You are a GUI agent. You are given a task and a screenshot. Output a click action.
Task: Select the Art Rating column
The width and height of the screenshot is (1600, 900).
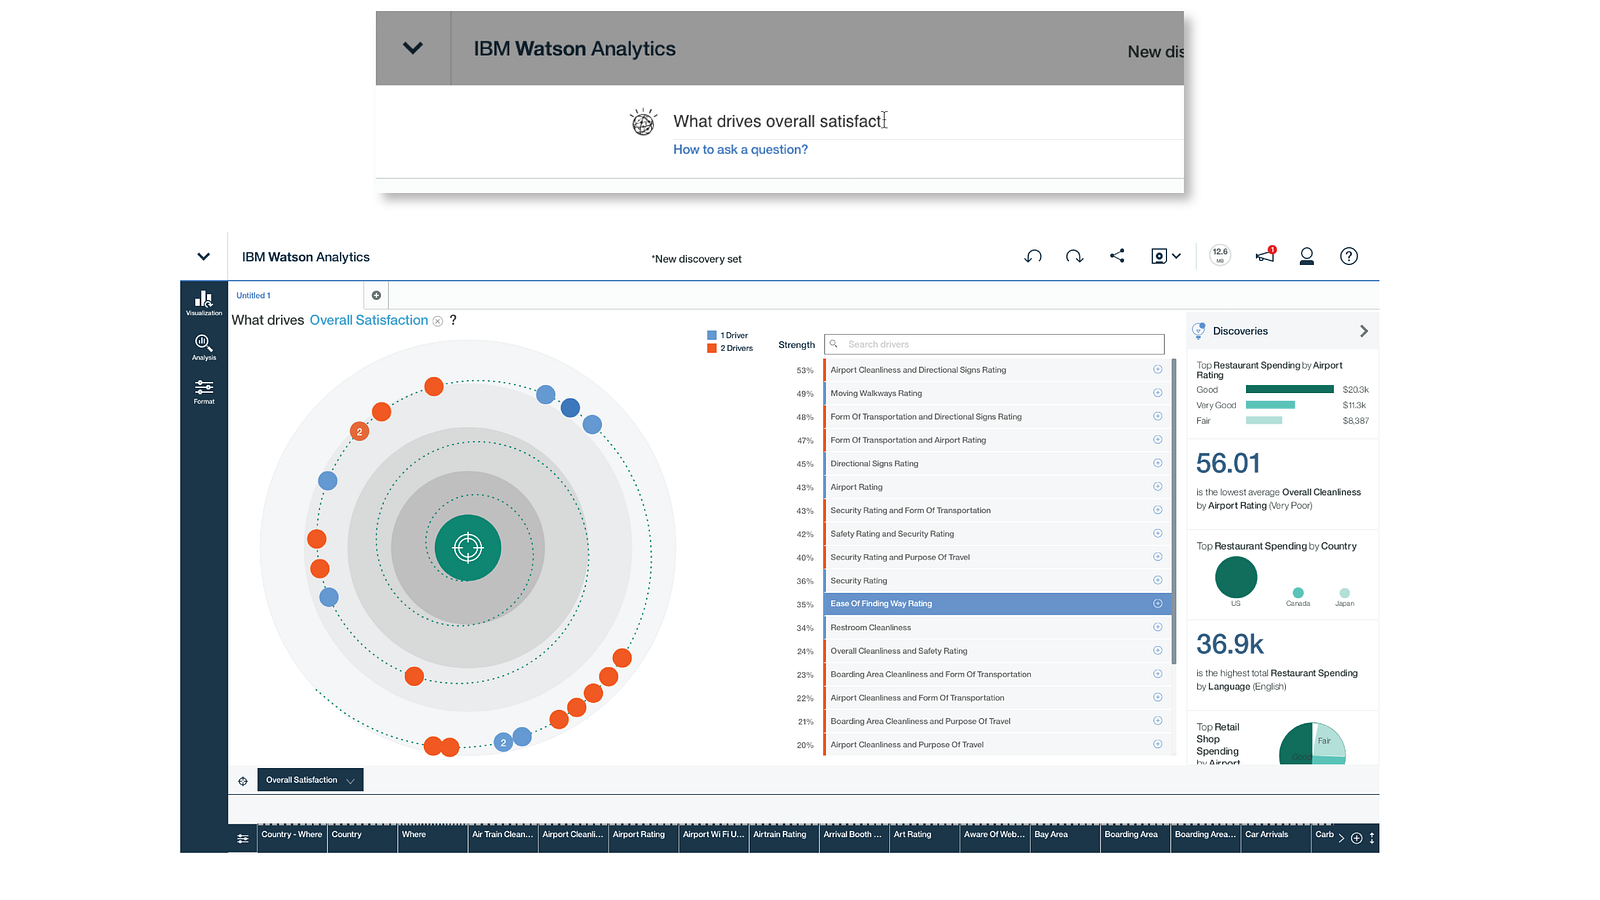click(925, 838)
